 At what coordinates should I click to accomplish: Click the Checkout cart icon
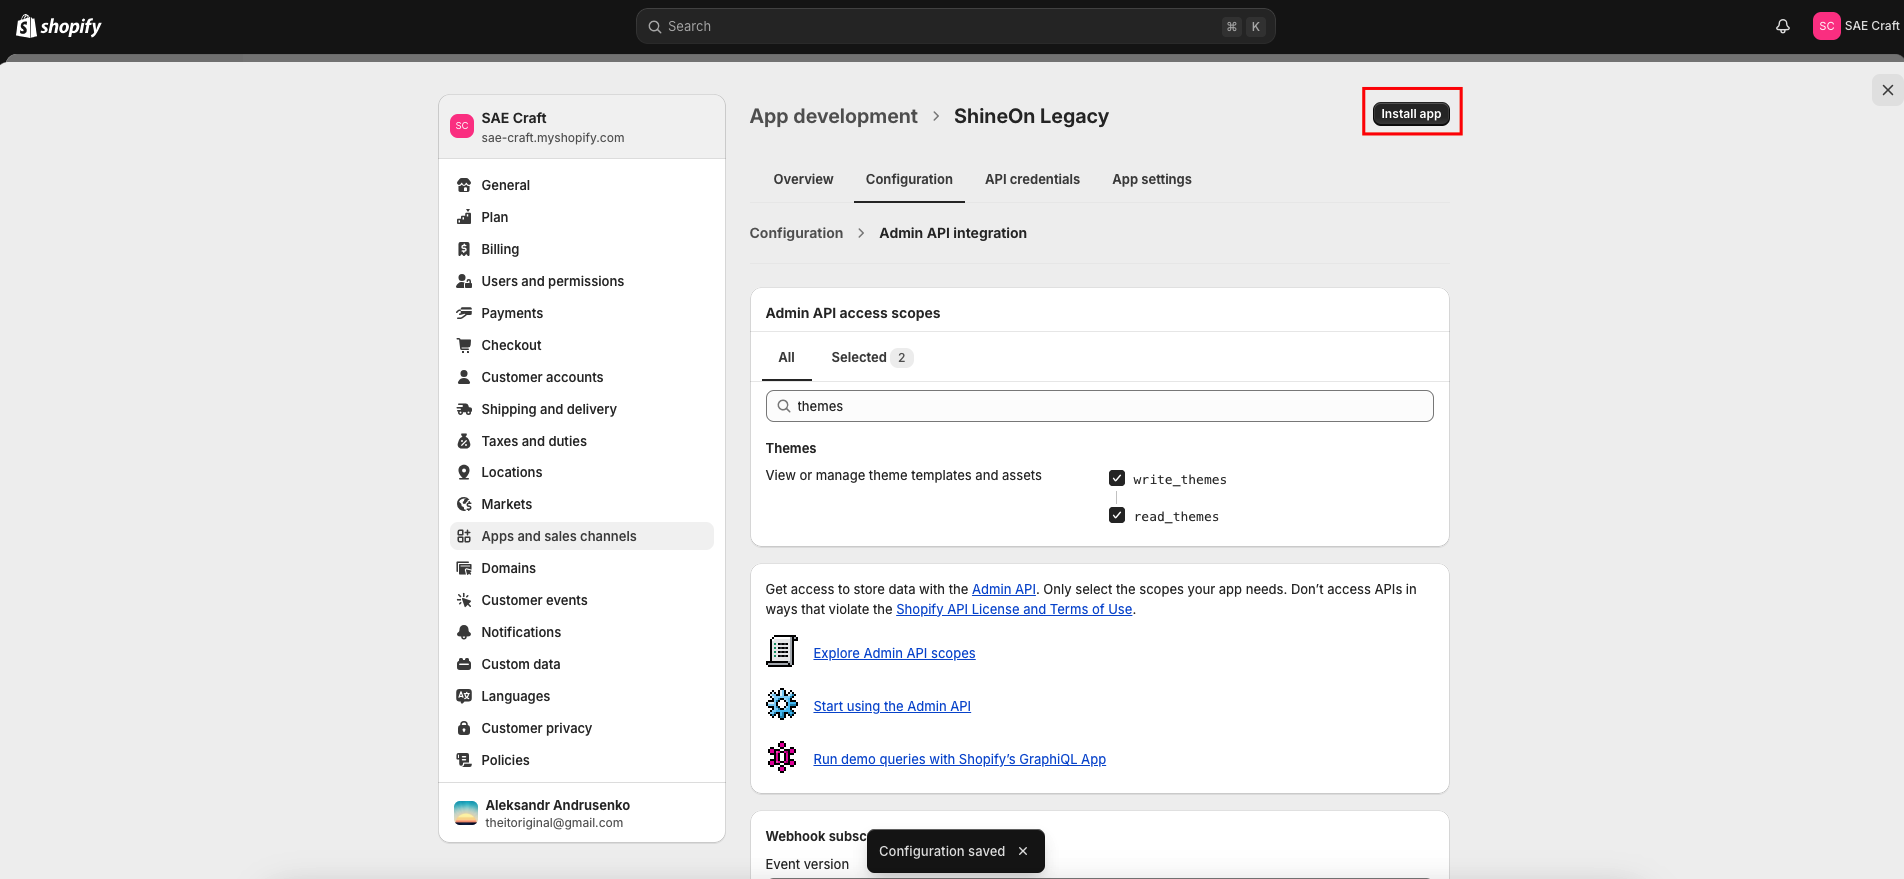464,345
